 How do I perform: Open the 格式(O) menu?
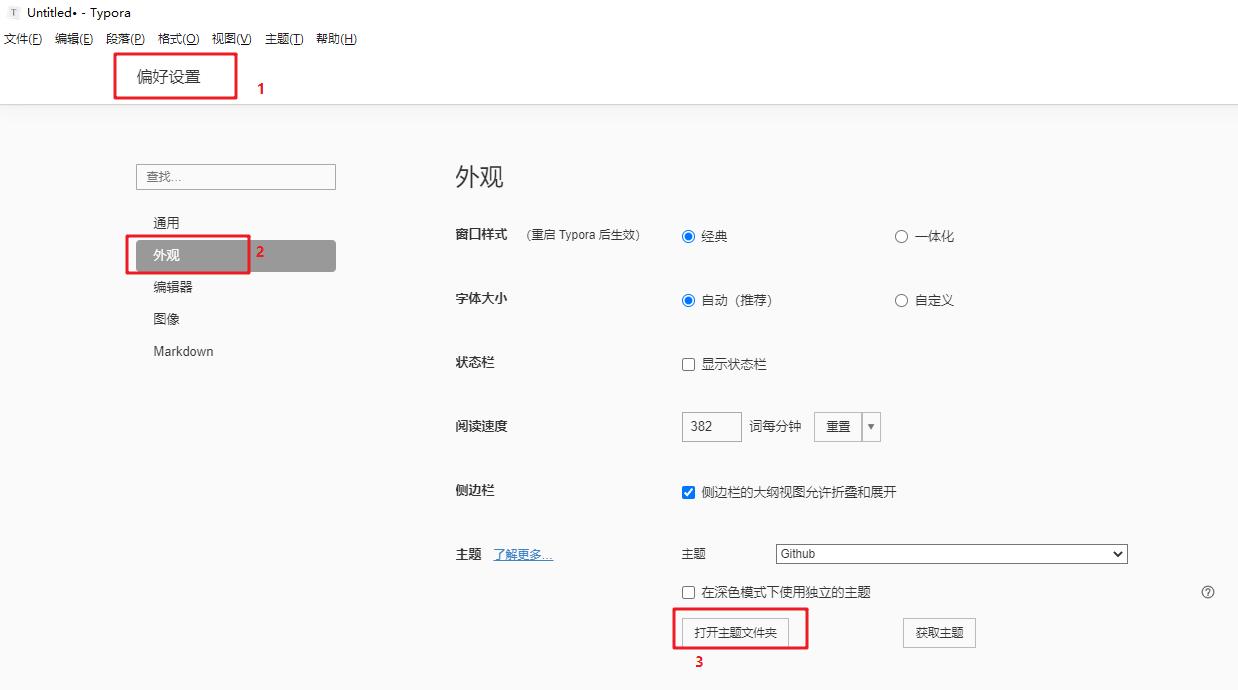point(179,39)
